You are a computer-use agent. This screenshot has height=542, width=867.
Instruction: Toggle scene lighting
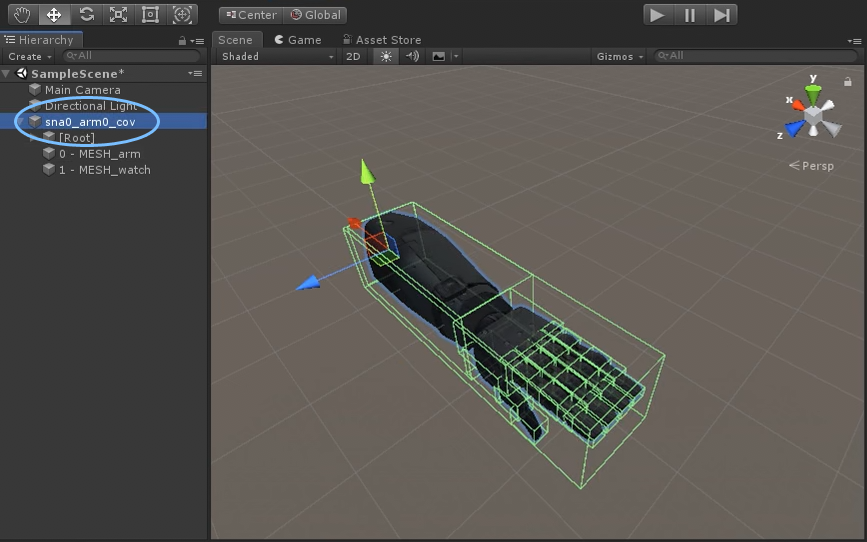point(386,56)
